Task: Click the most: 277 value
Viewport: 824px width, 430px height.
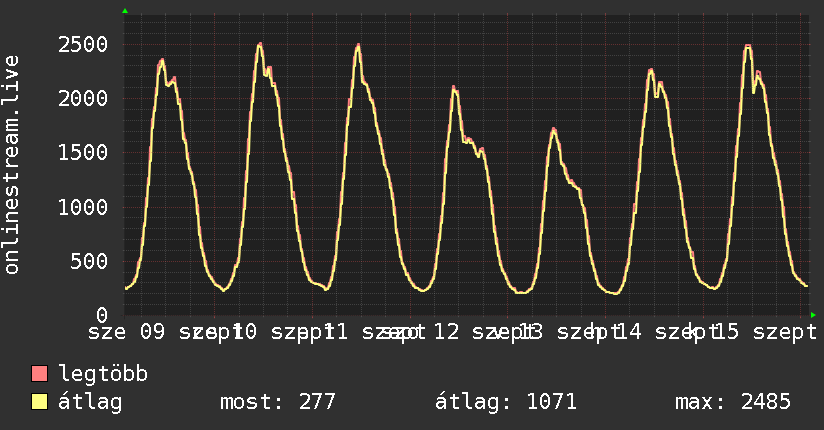Action: pos(277,402)
